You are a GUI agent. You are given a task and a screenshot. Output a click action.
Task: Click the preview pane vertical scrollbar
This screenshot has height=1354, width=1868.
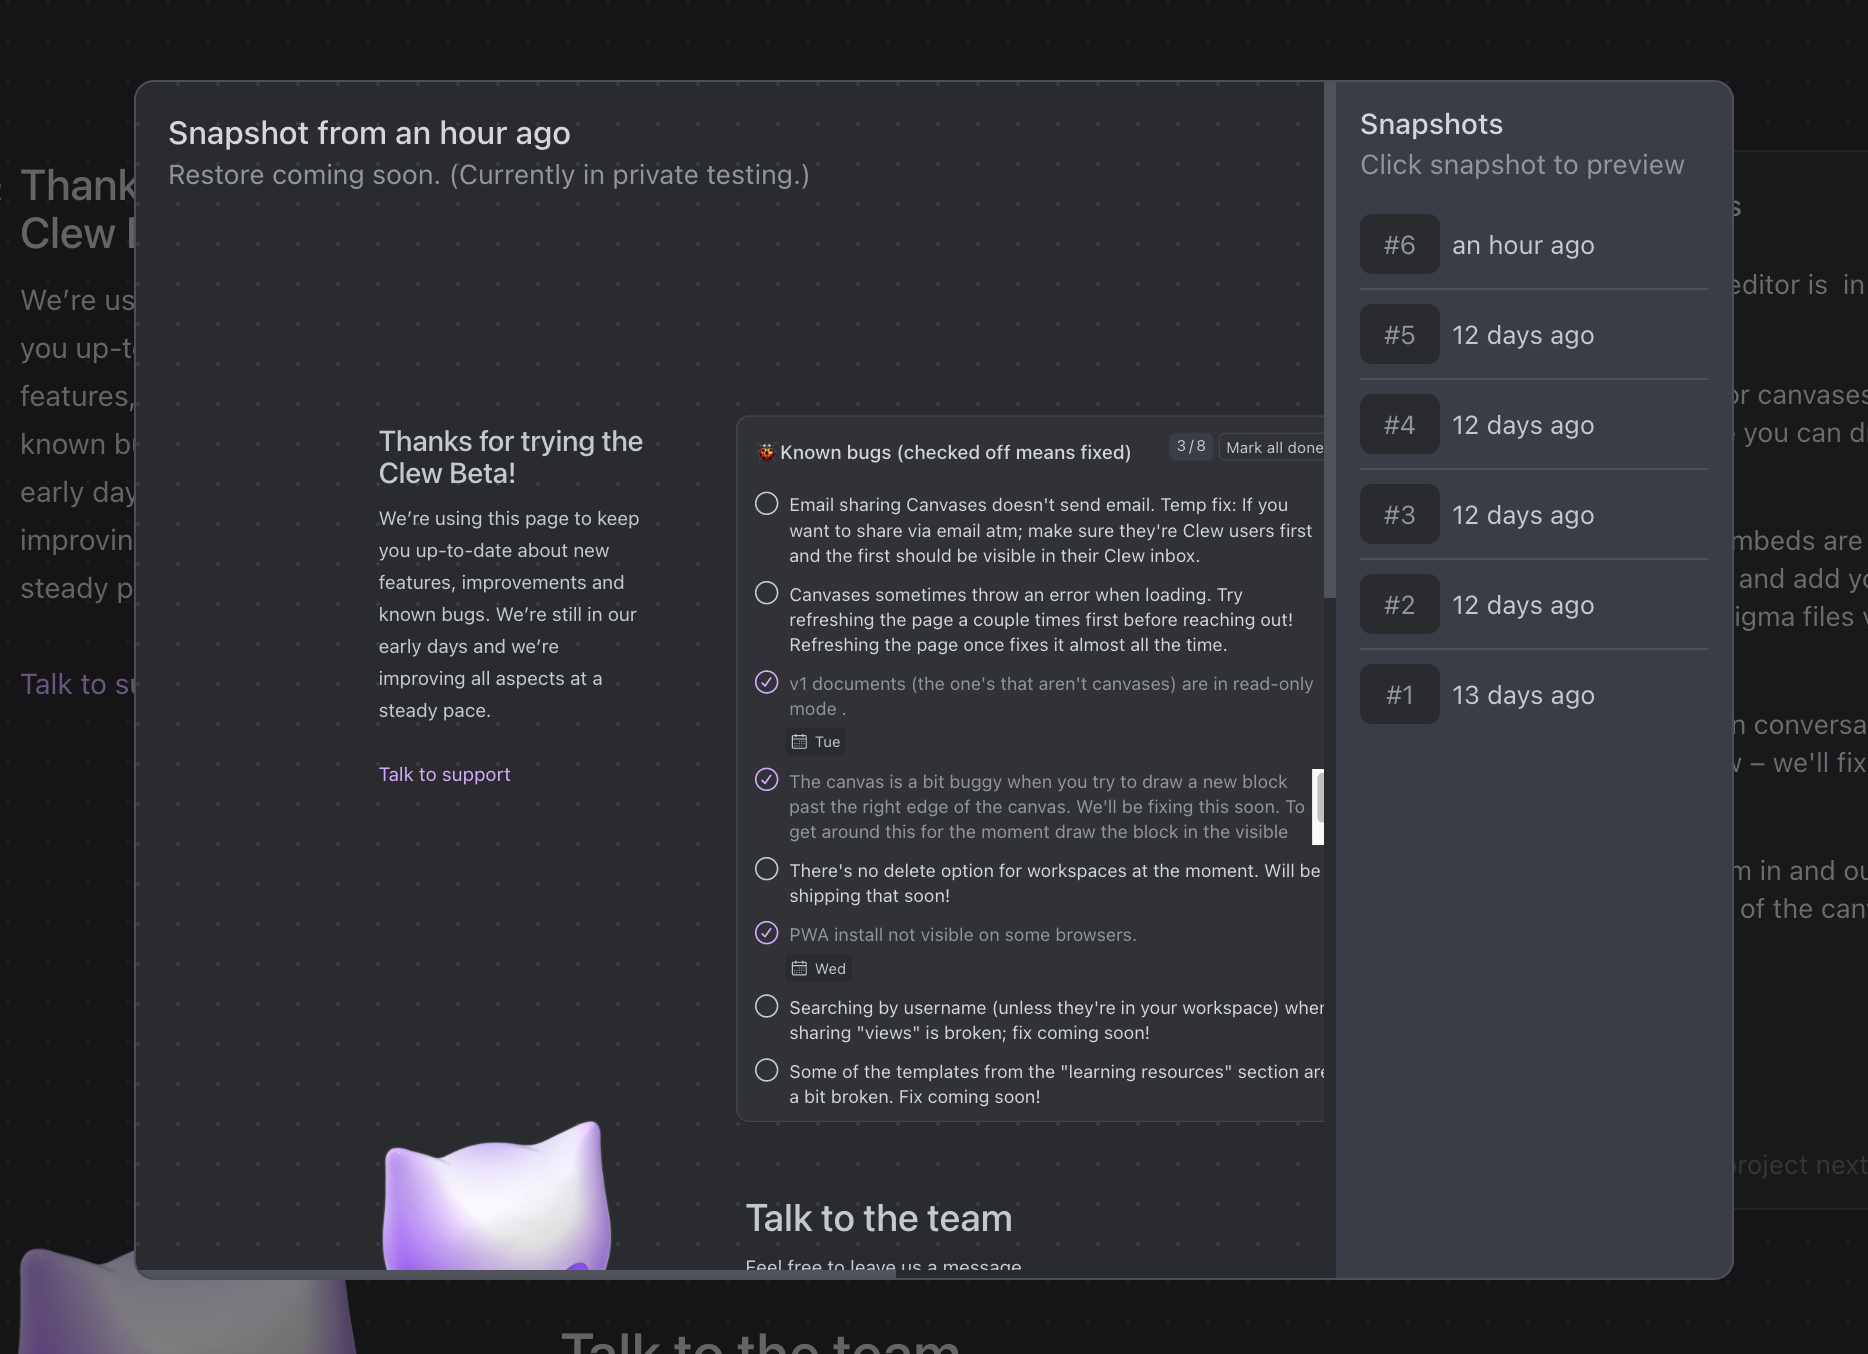1329,340
